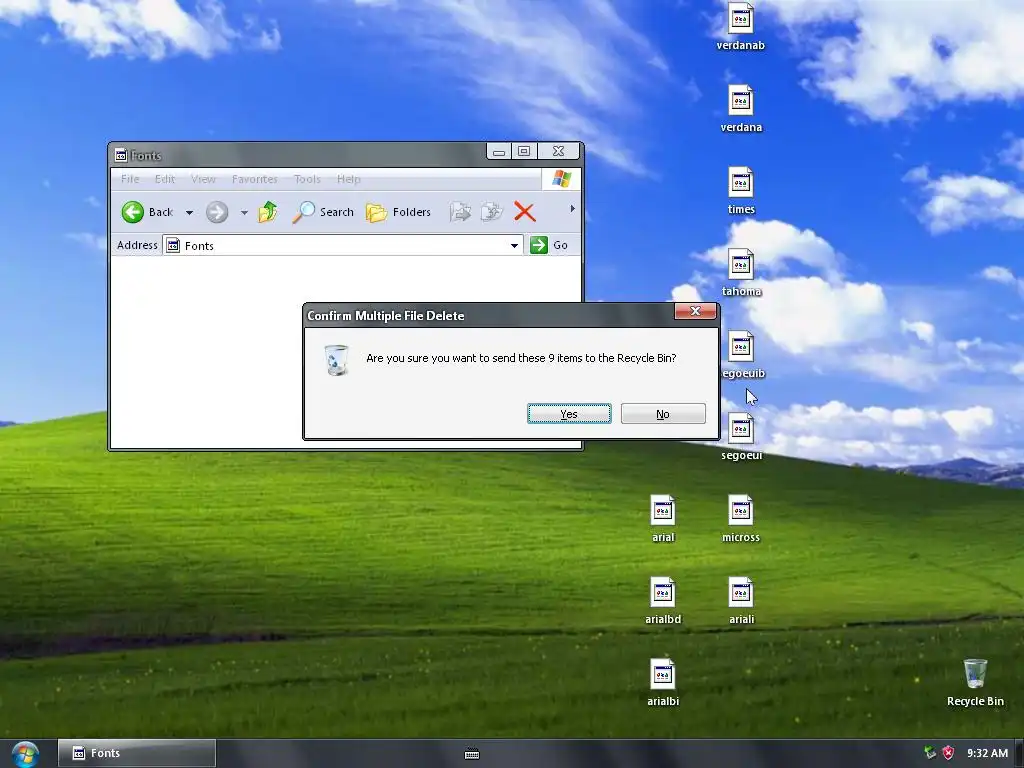Expand the toolbar overflow chevron
Viewport: 1024px width, 768px height.
(572, 209)
